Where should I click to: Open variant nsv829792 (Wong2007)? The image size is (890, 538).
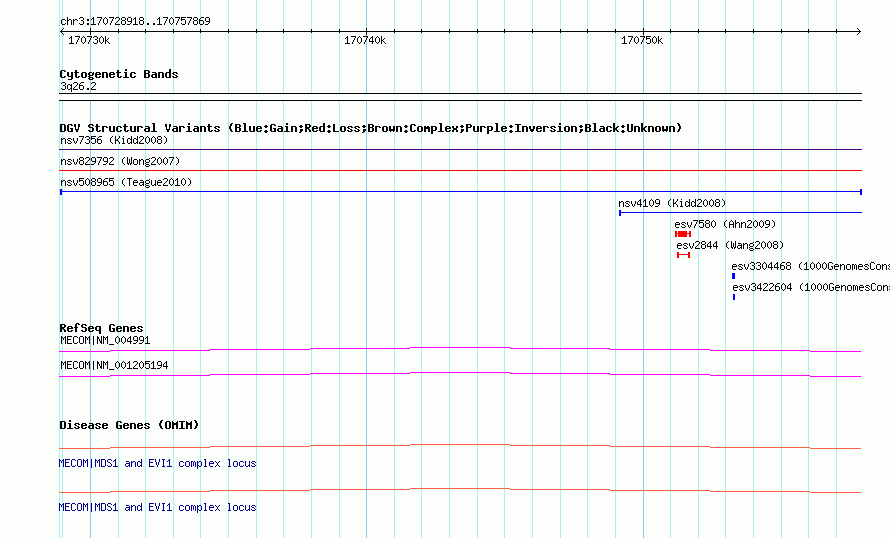pos(120,161)
